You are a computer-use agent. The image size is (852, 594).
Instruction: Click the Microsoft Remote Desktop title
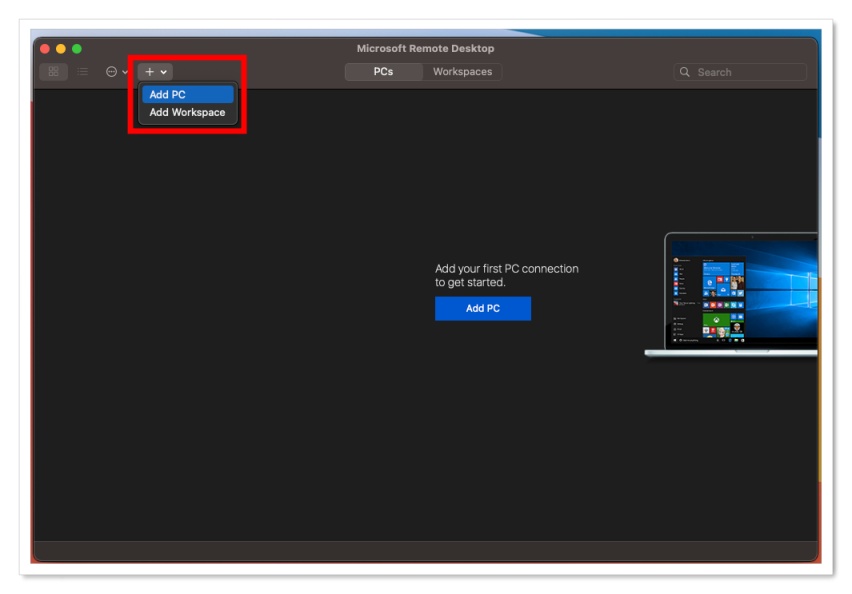click(x=425, y=48)
